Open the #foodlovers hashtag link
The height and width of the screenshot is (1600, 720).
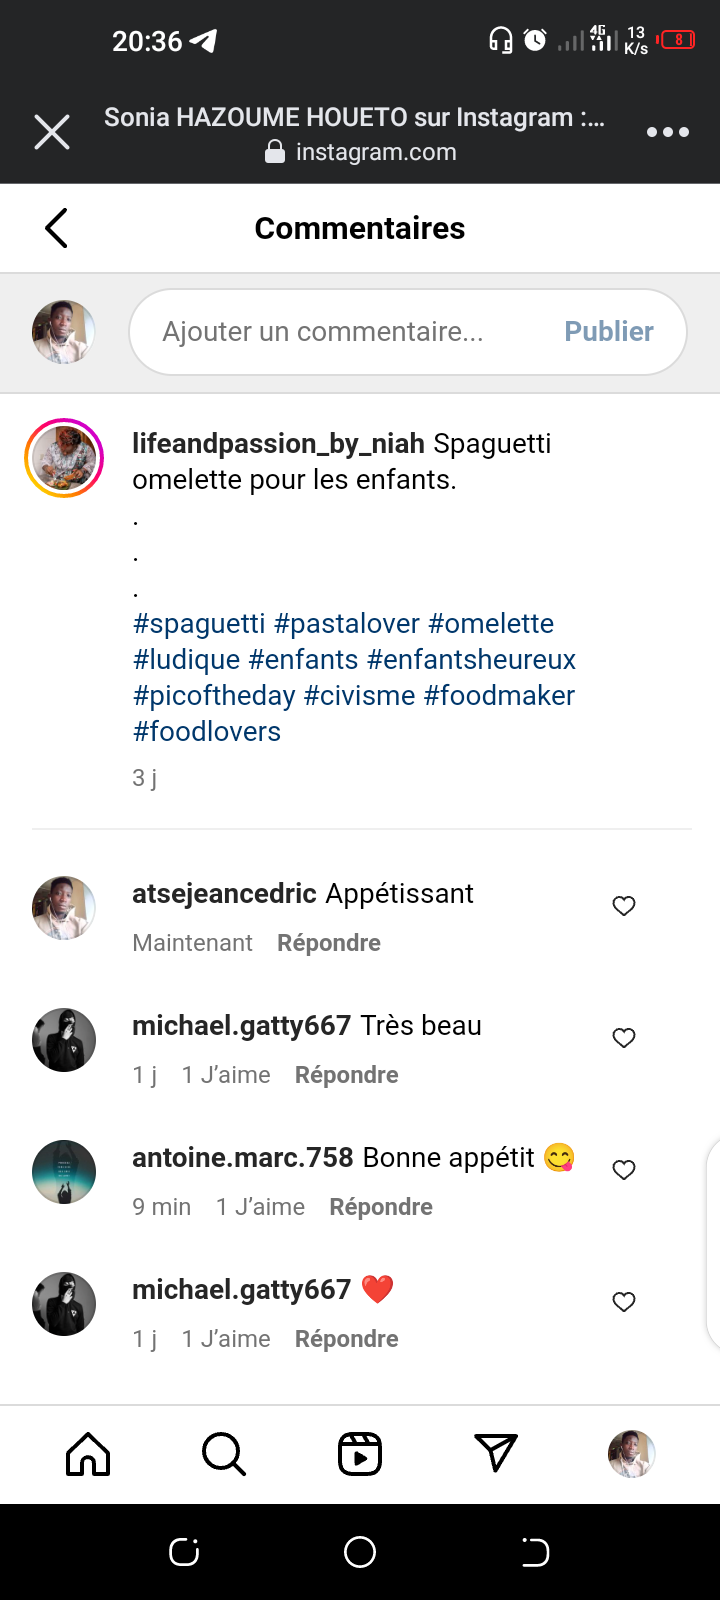click(207, 732)
